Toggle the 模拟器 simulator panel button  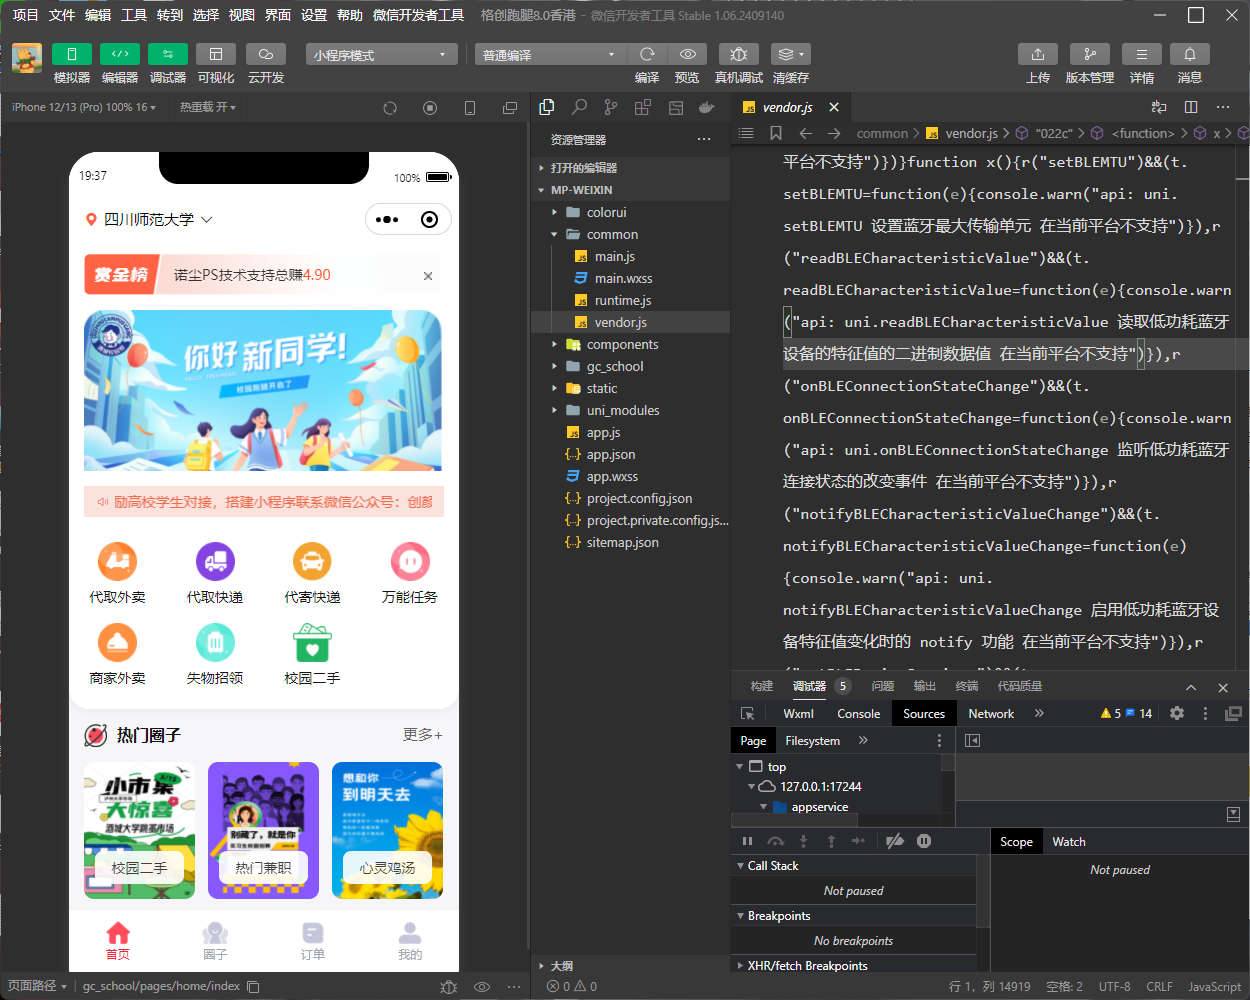(x=71, y=54)
